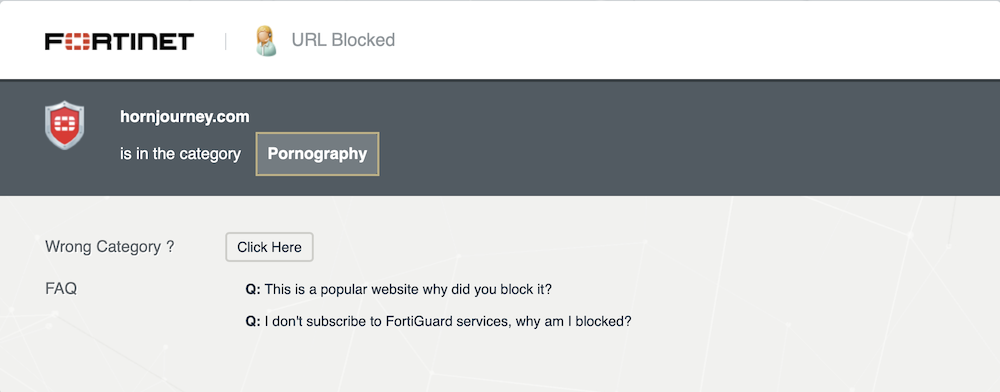Click the red FortiGuard shield icon
The image size is (1000, 392).
tap(64, 125)
